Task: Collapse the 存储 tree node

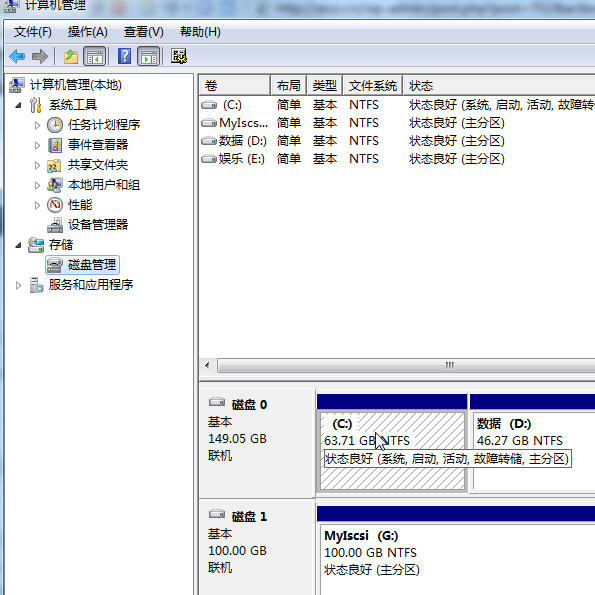Action: point(18,245)
